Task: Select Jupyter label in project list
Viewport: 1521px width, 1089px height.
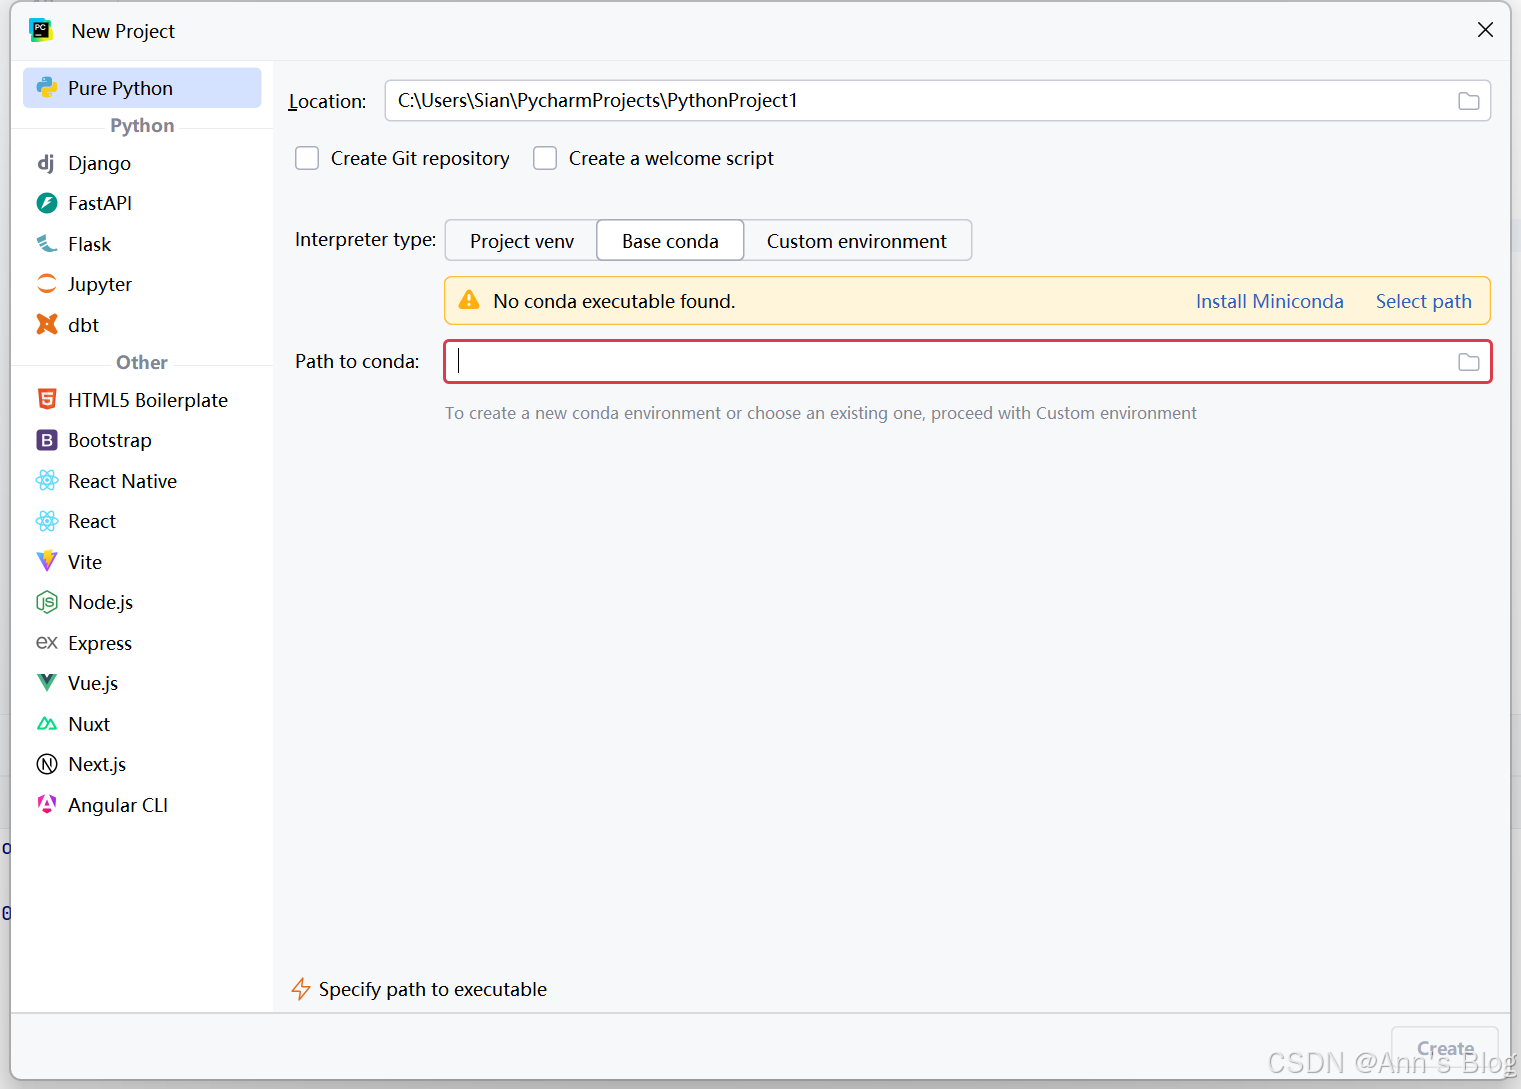Action: pos(100,284)
